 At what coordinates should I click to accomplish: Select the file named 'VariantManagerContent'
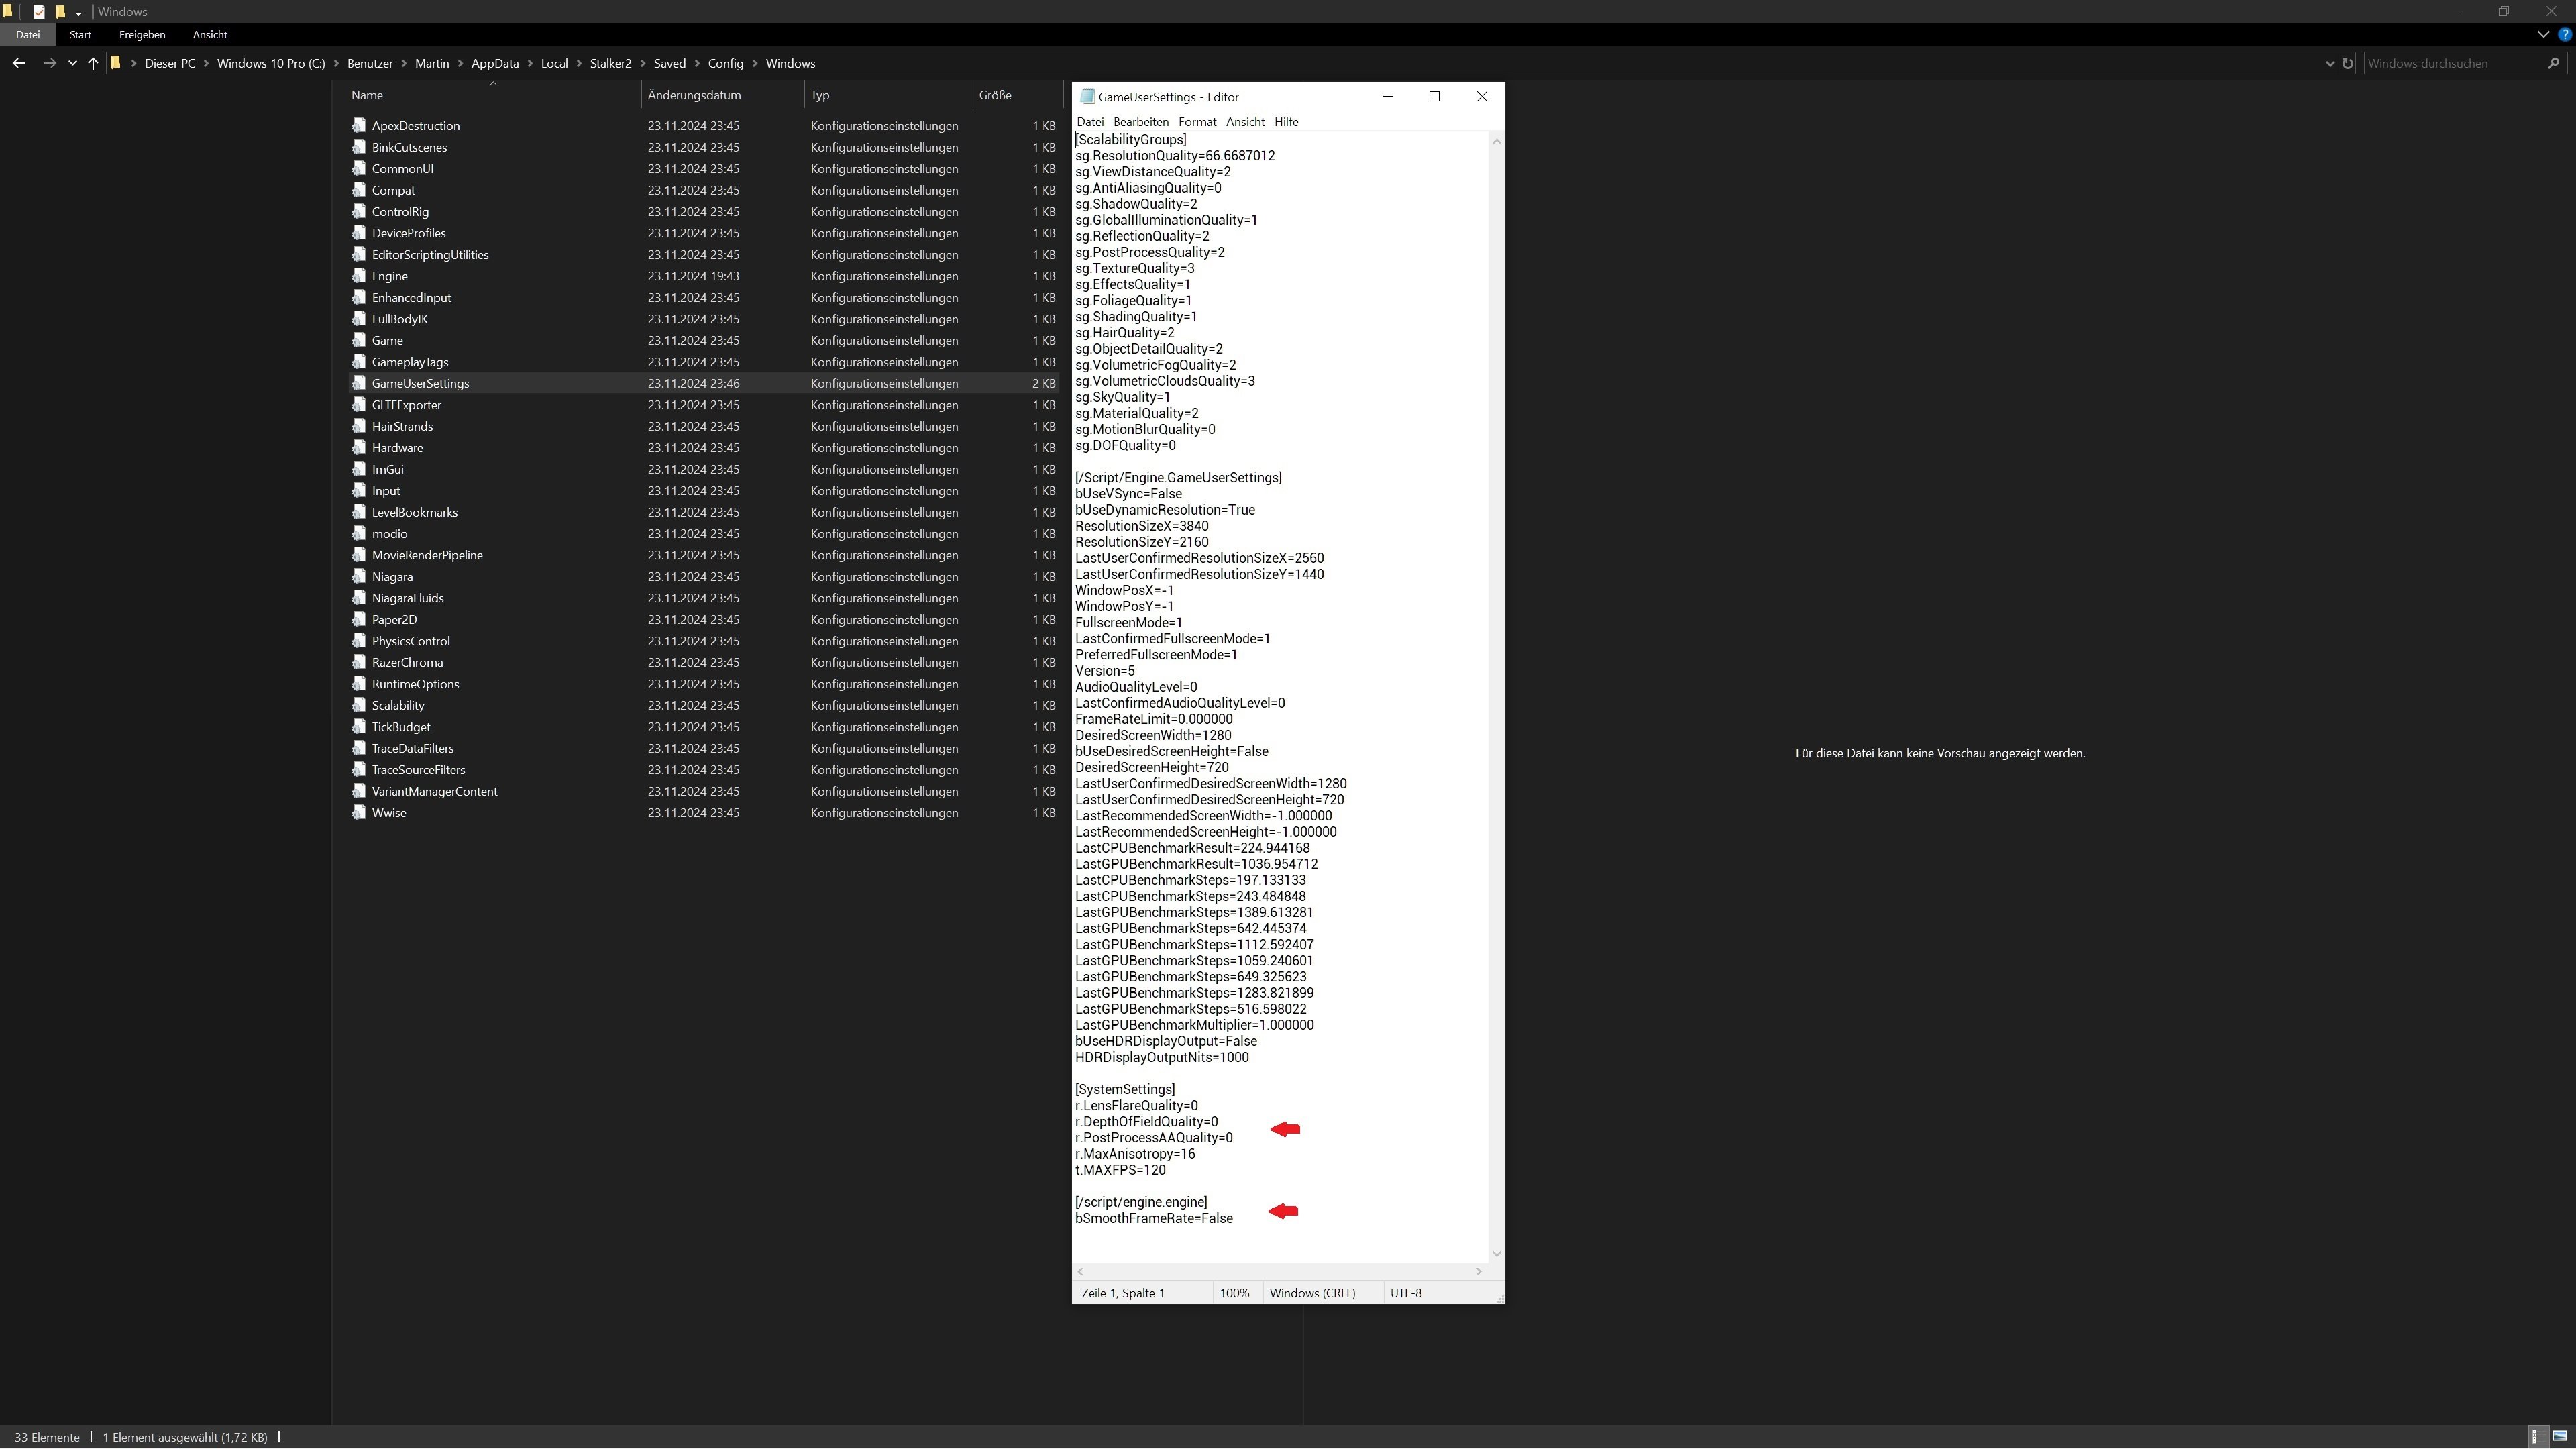pyautogui.click(x=434, y=791)
